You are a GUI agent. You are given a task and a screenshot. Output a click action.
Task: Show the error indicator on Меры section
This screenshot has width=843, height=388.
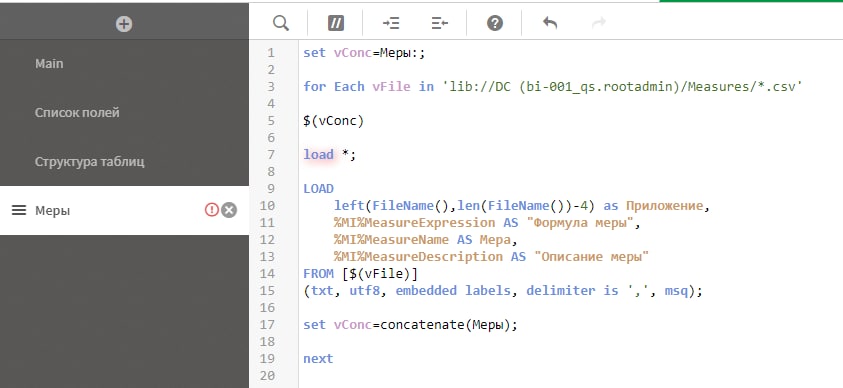coord(211,210)
